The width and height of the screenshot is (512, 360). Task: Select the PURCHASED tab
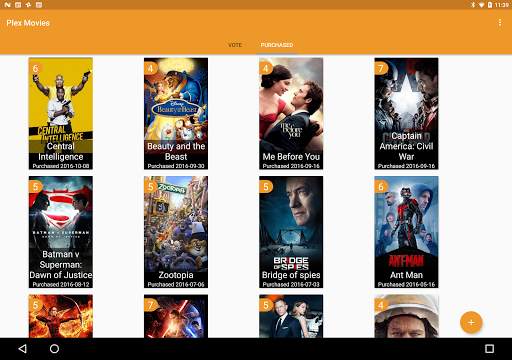point(277,45)
